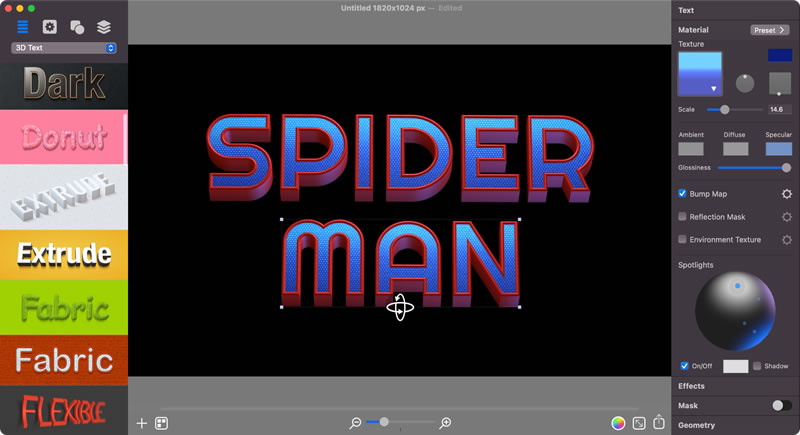This screenshot has width=800, height=435.
Task: Adjust the texture Scale slider
Action: pyautogui.click(x=735, y=110)
